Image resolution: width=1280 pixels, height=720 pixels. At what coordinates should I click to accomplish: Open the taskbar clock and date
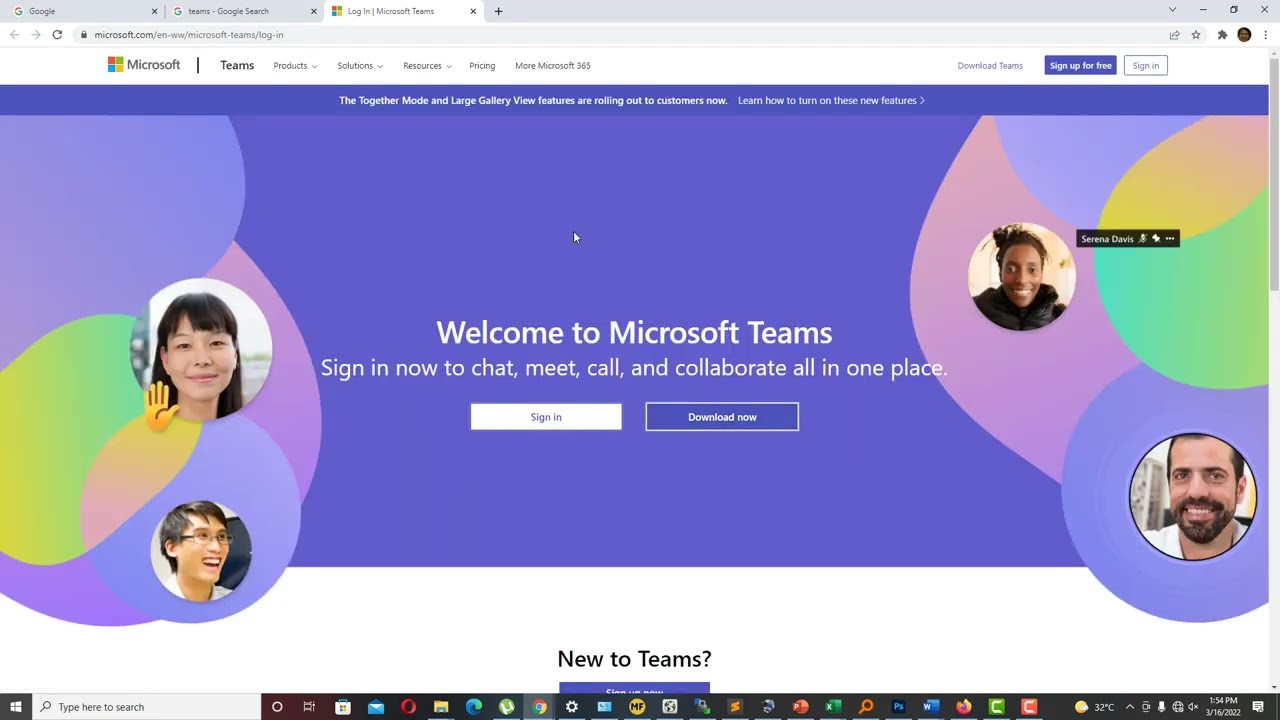coord(1224,707)
